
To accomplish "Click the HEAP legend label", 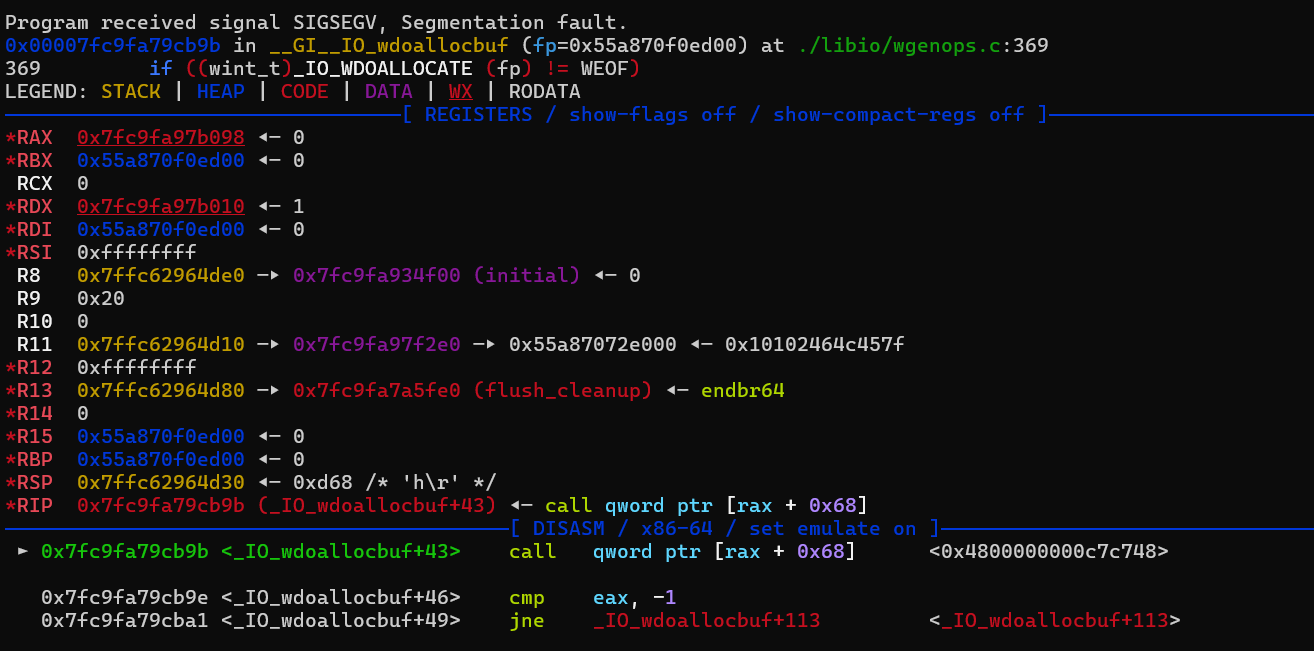I will click(220, 92).
